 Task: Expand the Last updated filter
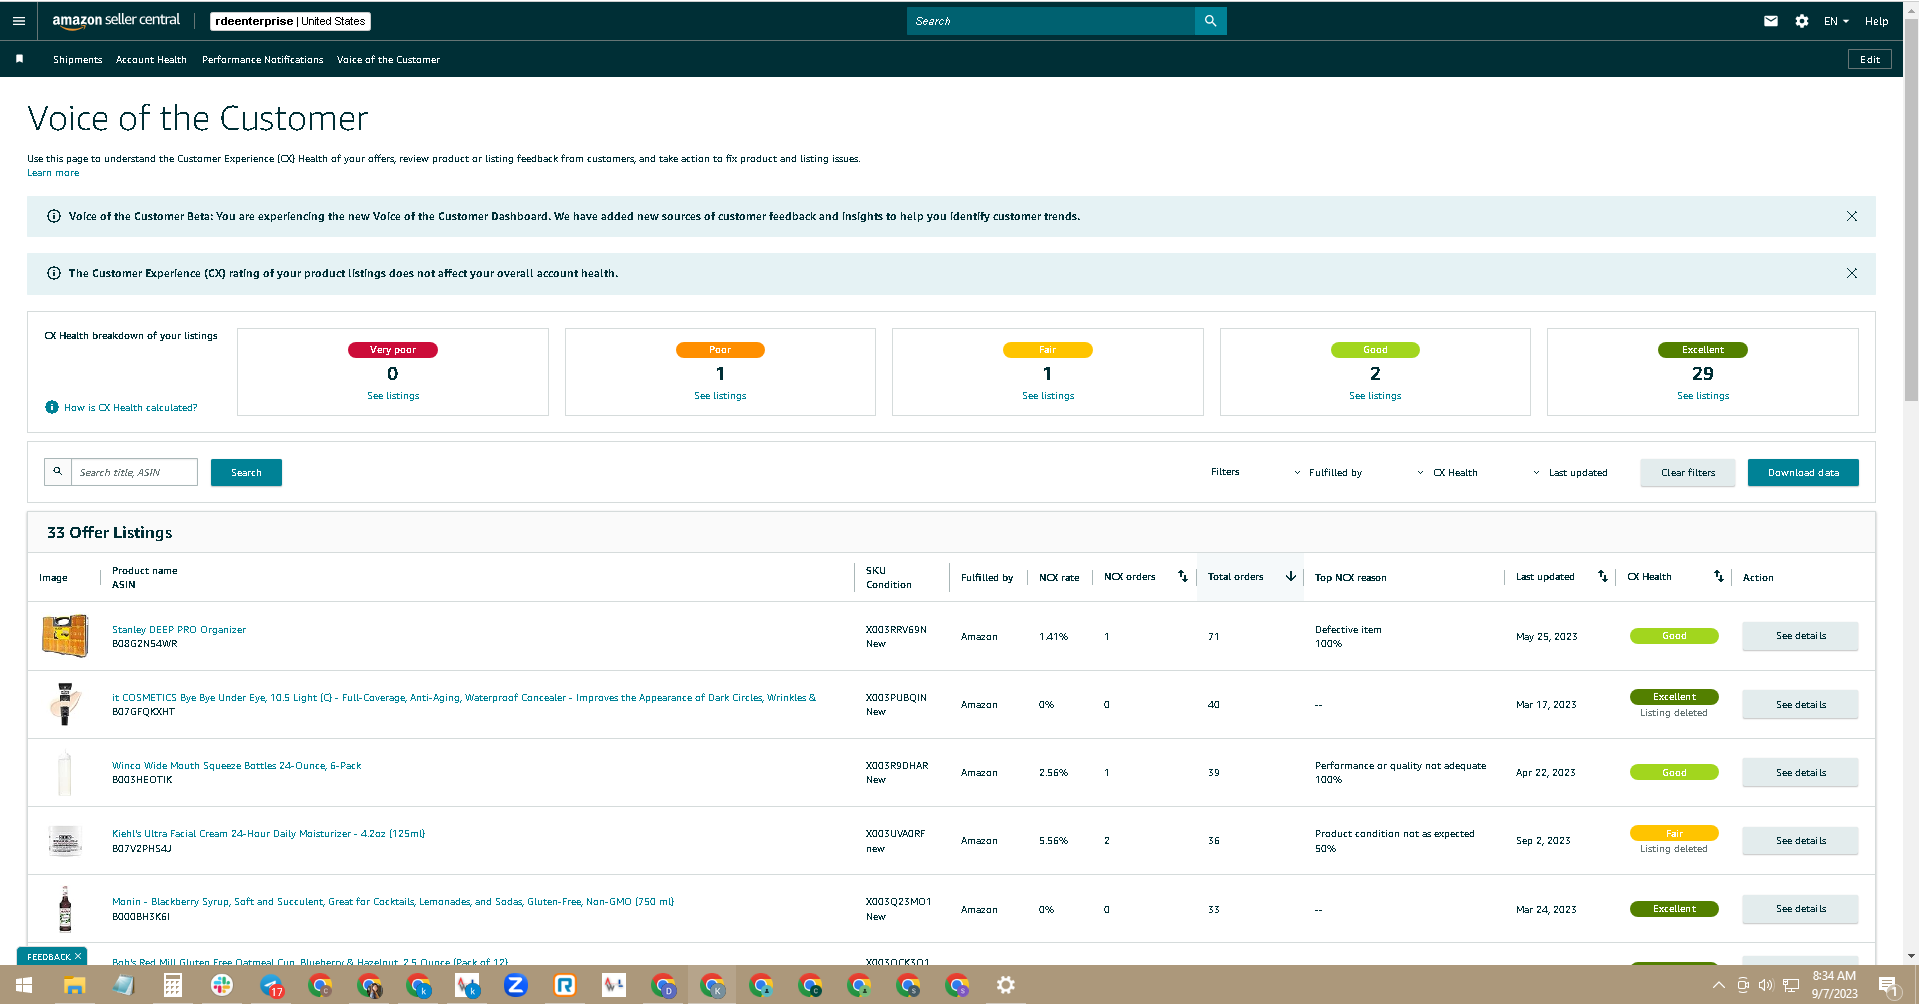click(x=1570, y=473)
